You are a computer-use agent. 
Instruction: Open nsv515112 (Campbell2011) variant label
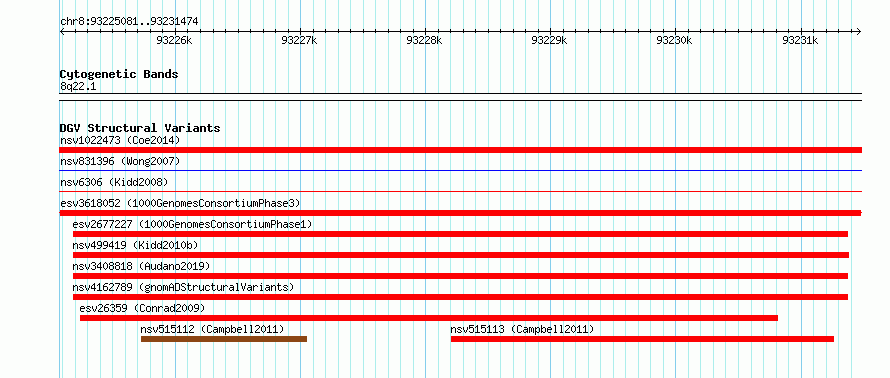212,329
